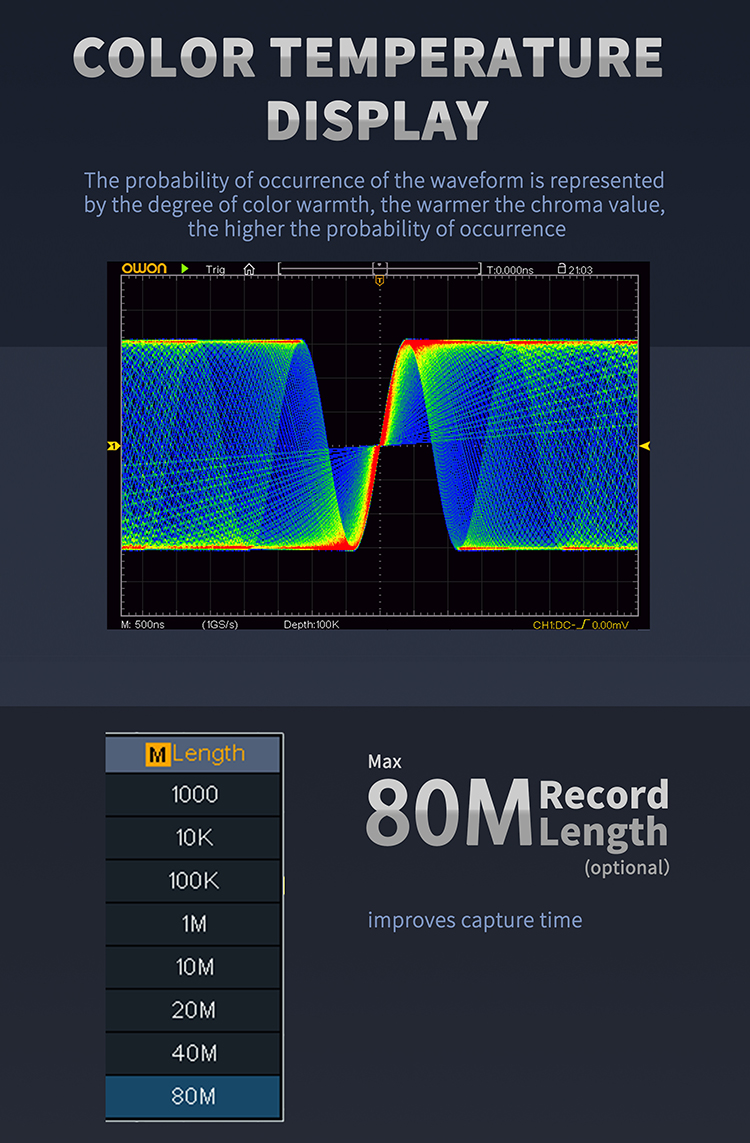Click the channel 1 ground marker on left edge
750x1143 pixels.
coord(113,445)
